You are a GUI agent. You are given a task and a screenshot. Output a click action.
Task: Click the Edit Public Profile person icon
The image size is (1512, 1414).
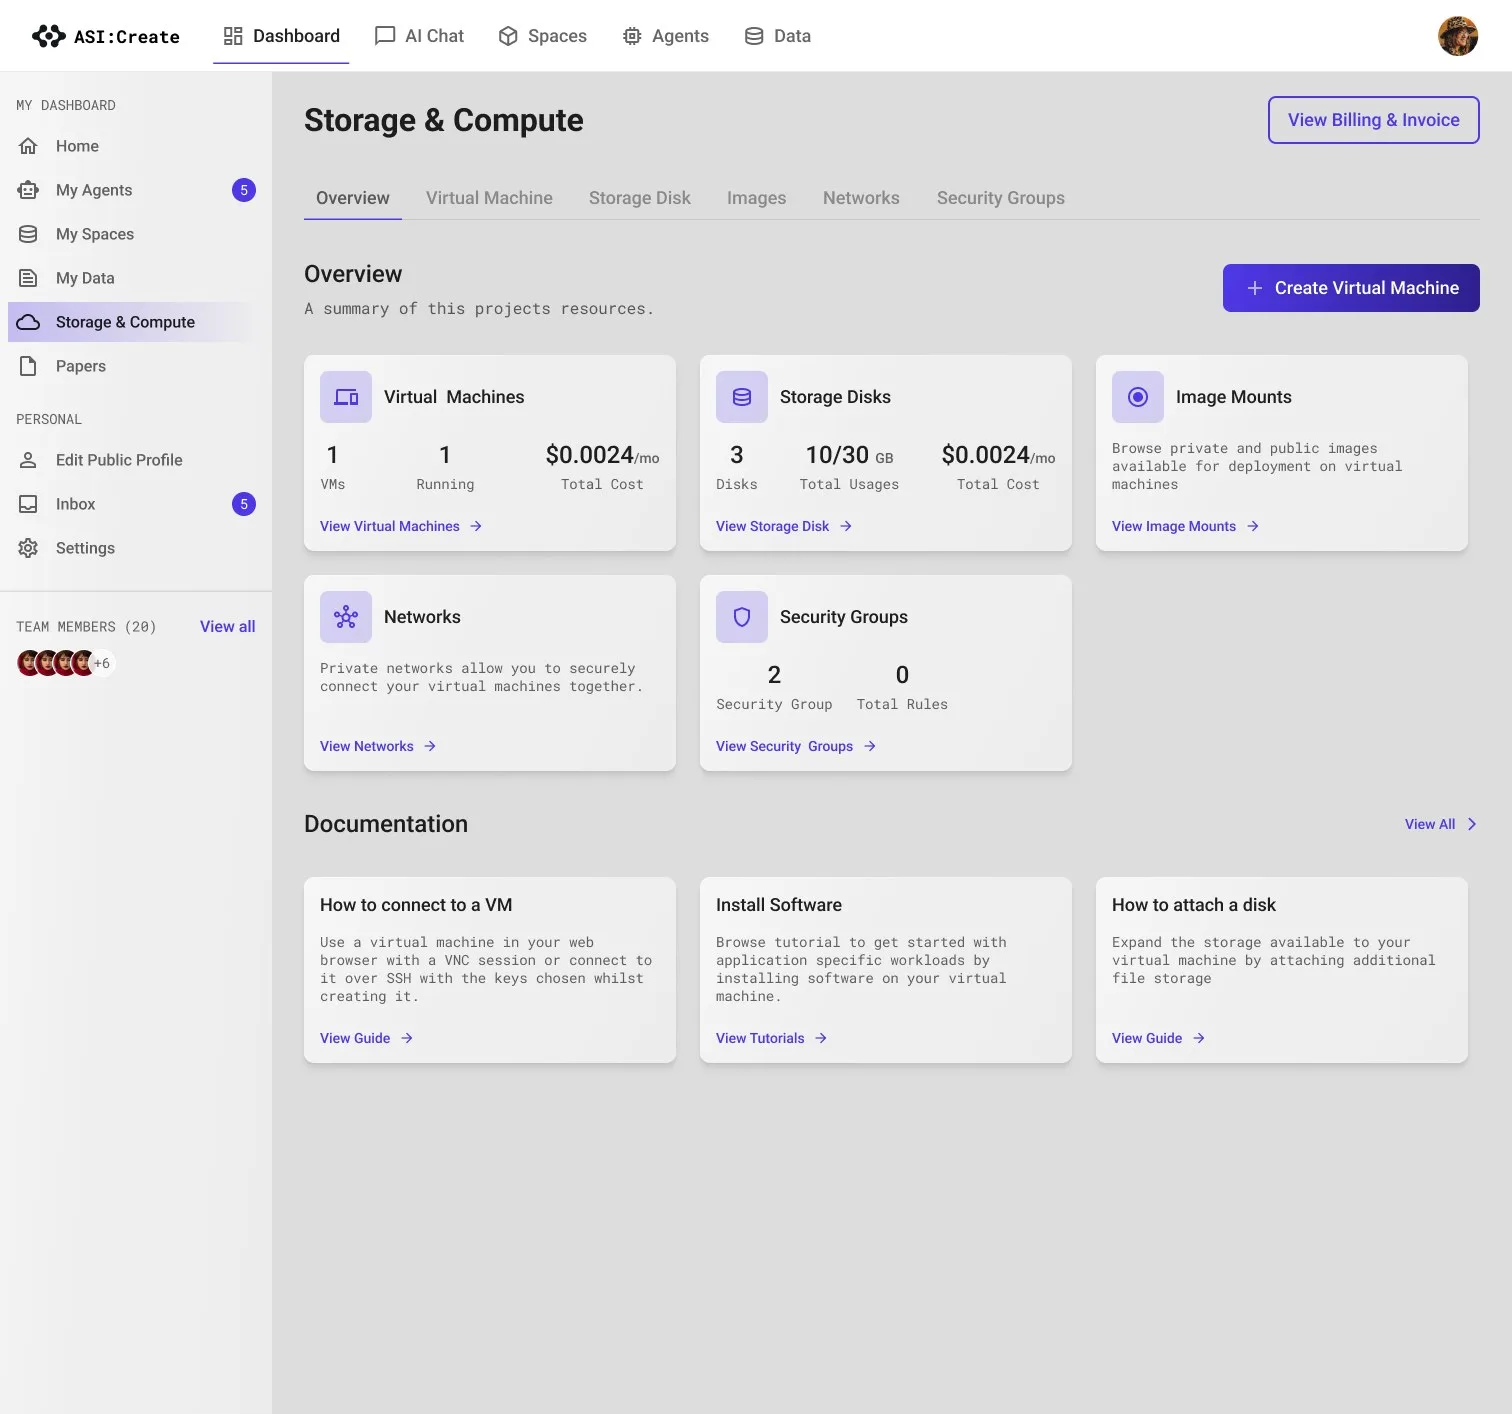tap(28, 460)
